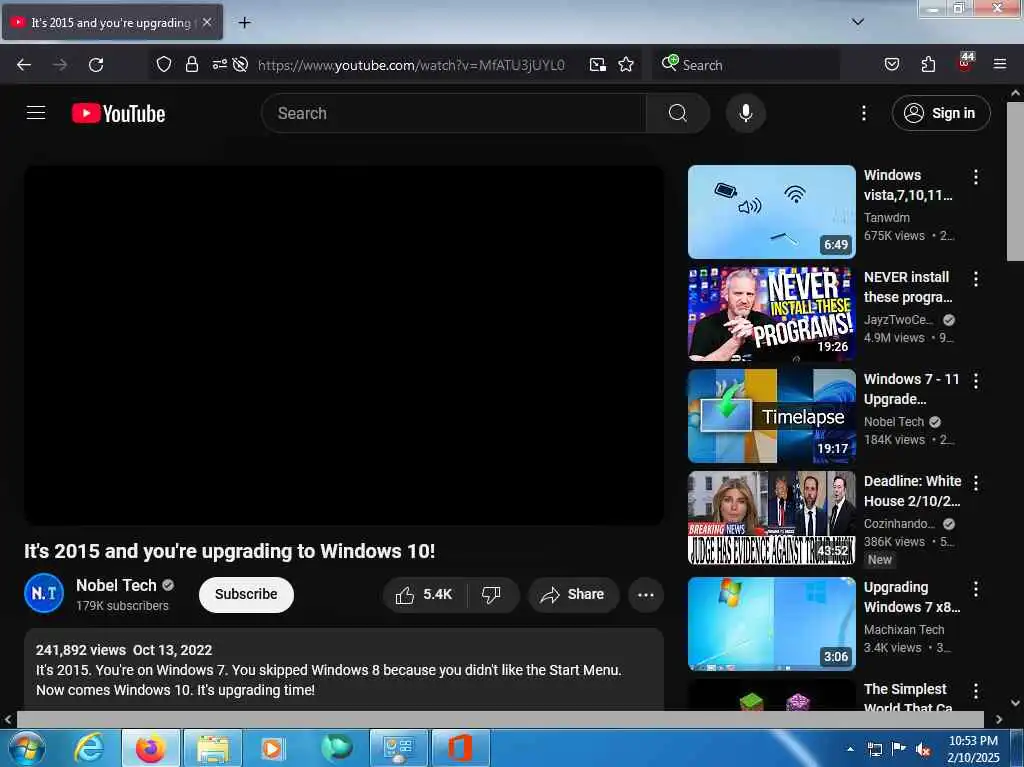The width and height of the screenshot is (1024, 767).
Task: Open picture-in-picture icon in the URL bar
Action: coord(598,65)
